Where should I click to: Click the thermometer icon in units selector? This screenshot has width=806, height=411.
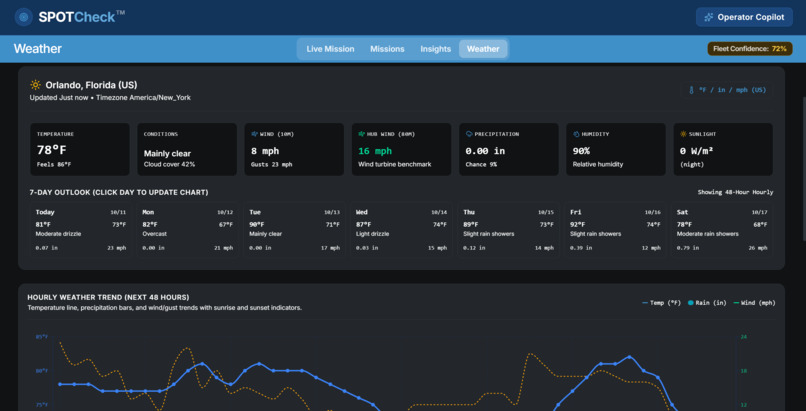[692, 90]
